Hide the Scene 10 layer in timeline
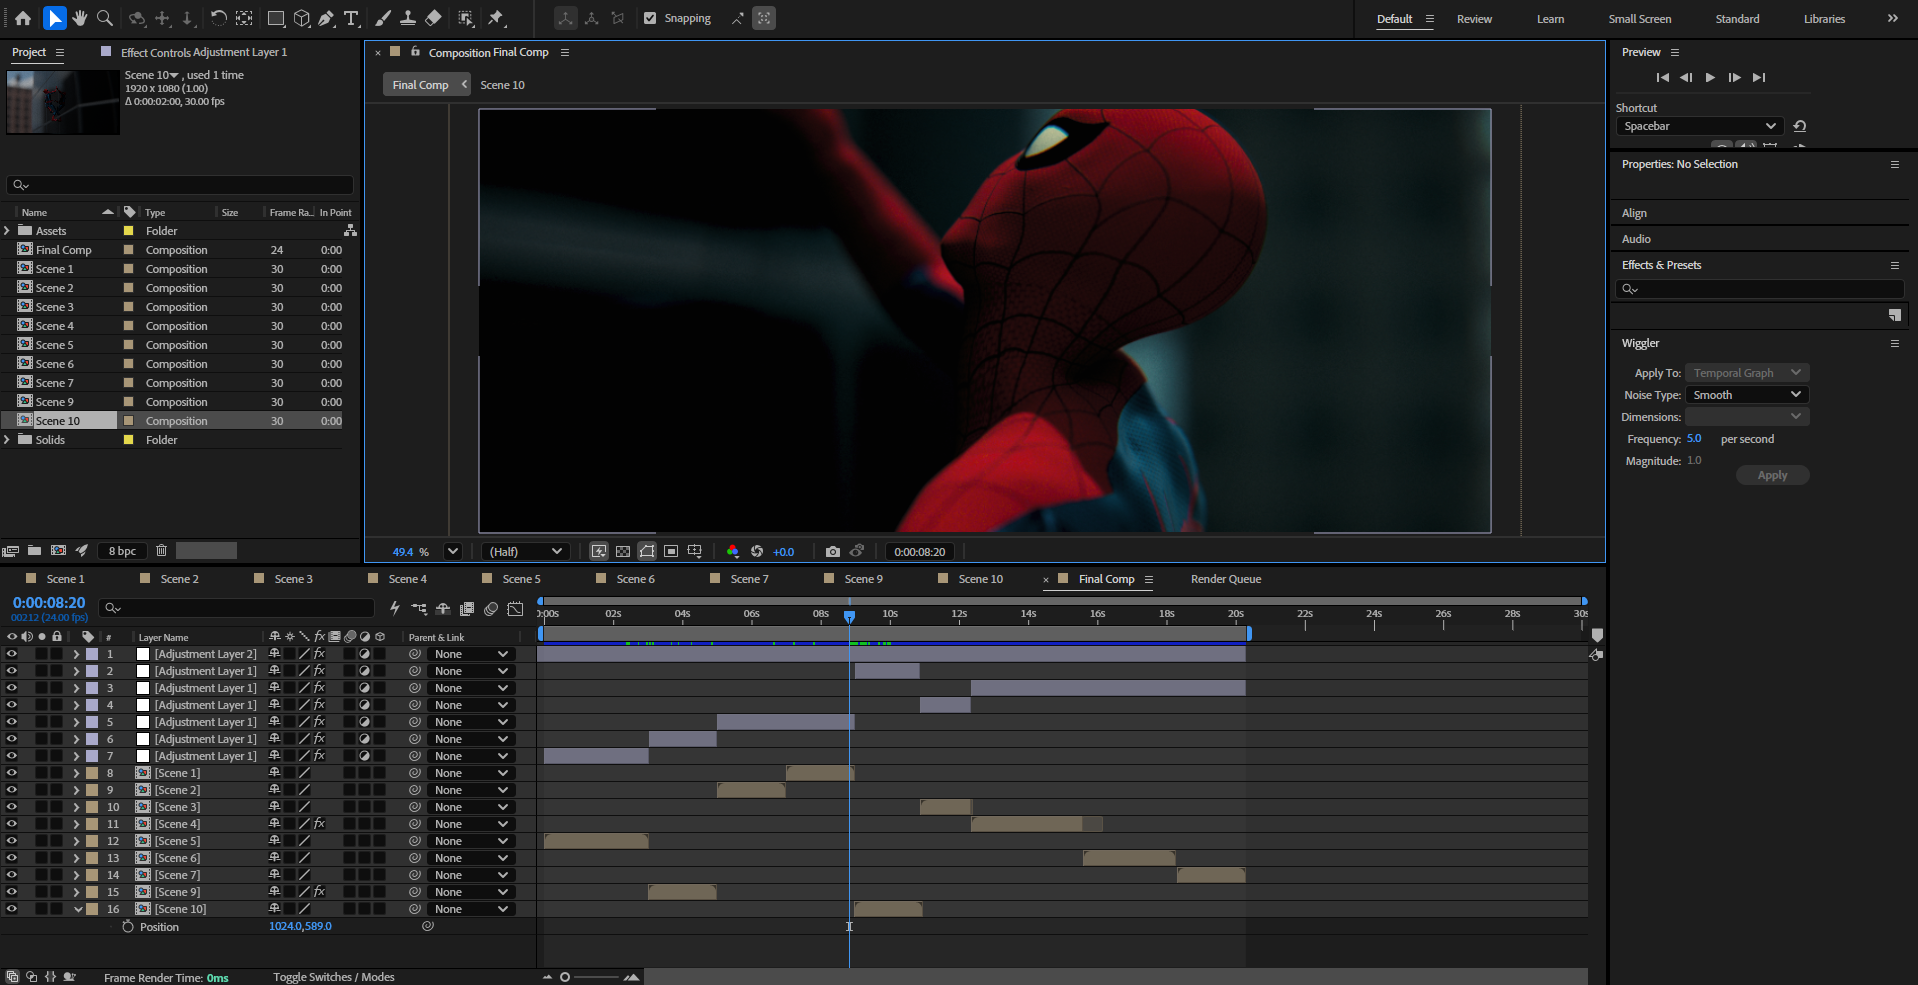Screen dimensions: 1918x985 12,909
